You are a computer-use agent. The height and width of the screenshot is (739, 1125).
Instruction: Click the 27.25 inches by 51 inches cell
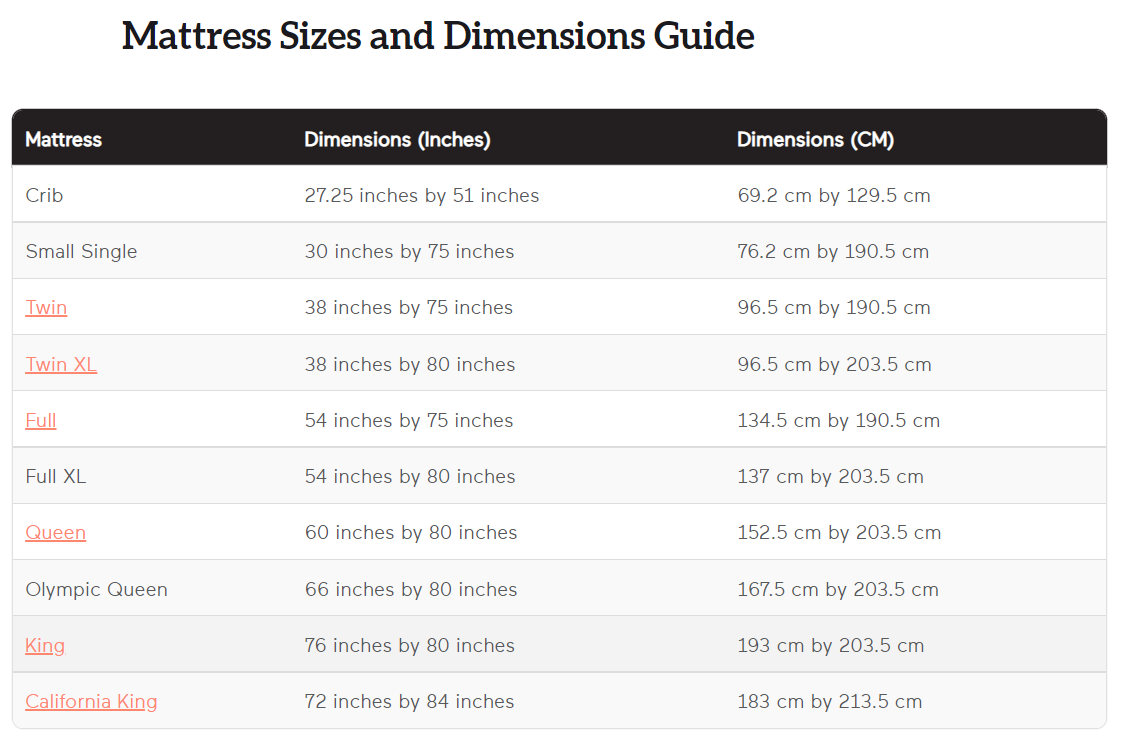coord(422,195)
